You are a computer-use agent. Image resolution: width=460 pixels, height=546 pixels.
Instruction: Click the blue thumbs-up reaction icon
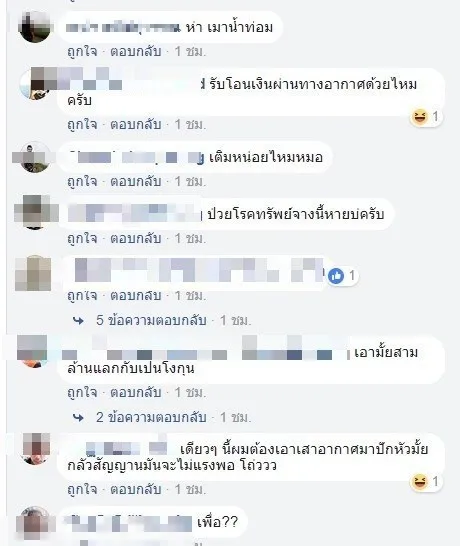coord(336,276)
